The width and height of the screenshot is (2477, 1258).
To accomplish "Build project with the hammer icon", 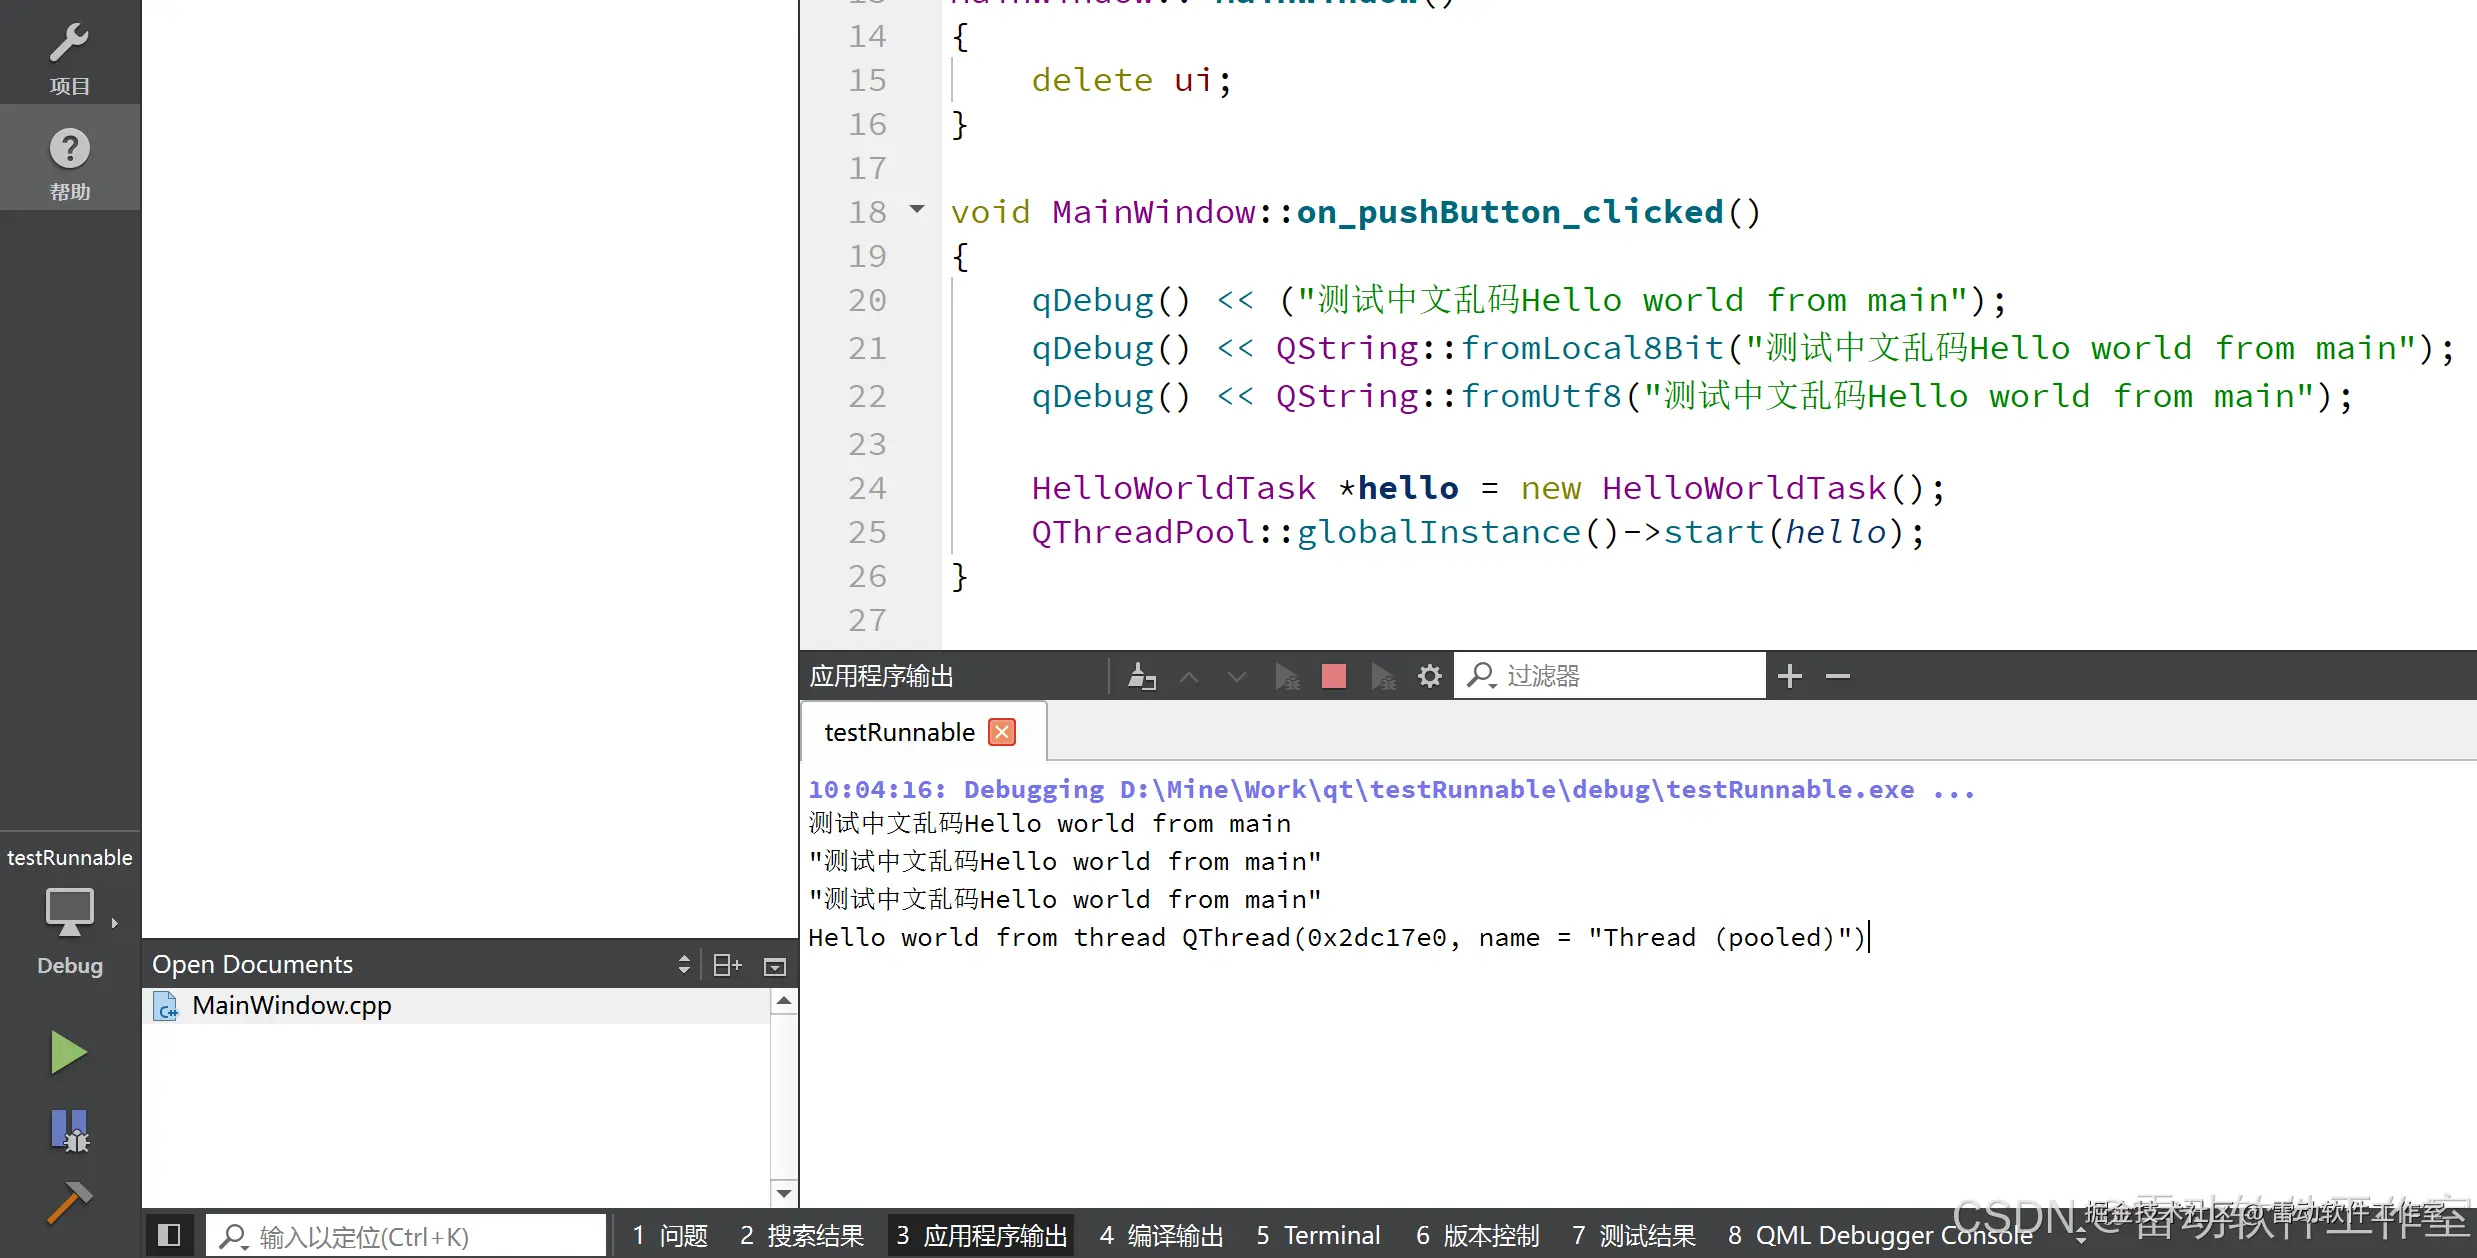I will click(69, 1202).
